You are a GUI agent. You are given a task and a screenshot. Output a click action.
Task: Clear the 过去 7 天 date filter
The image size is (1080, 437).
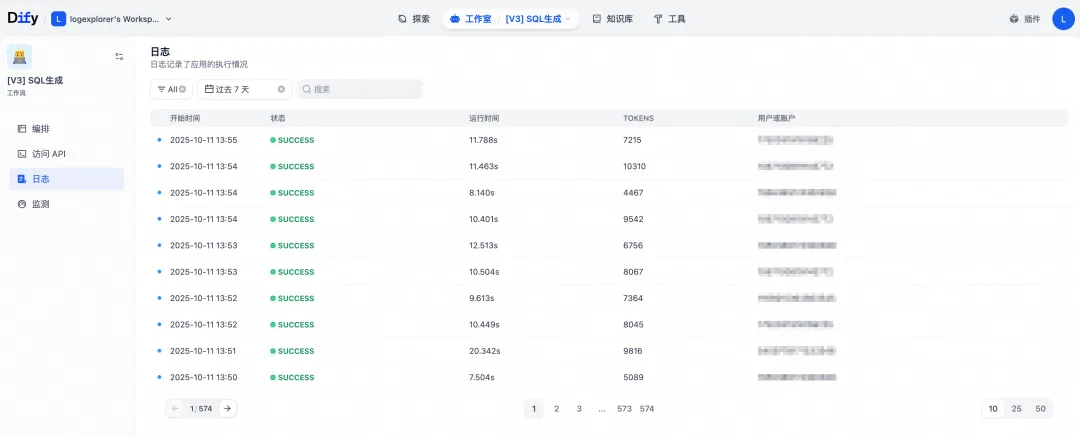281,89
